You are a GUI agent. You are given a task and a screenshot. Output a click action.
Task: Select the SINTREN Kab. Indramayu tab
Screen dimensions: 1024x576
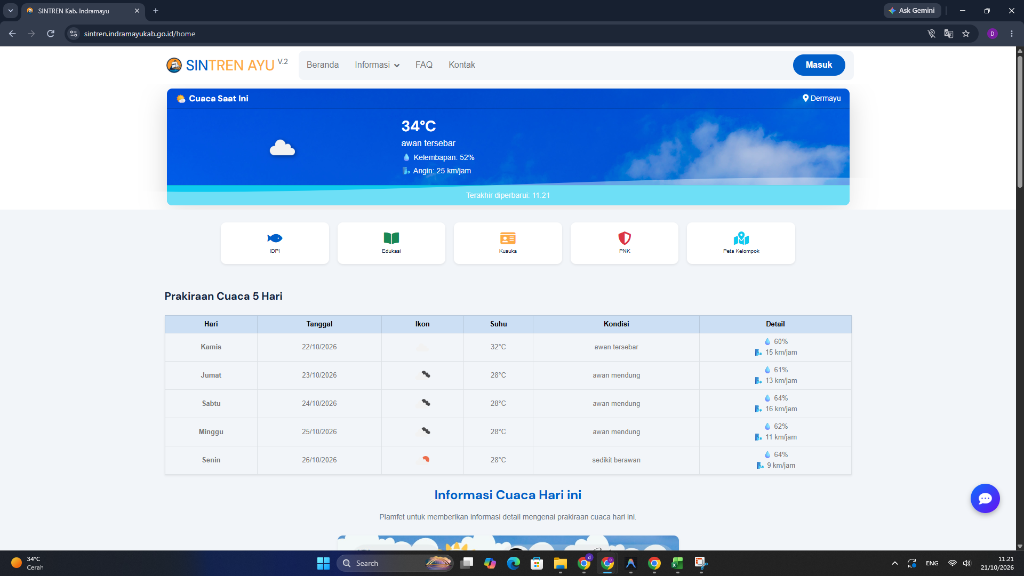pos(82,11)
